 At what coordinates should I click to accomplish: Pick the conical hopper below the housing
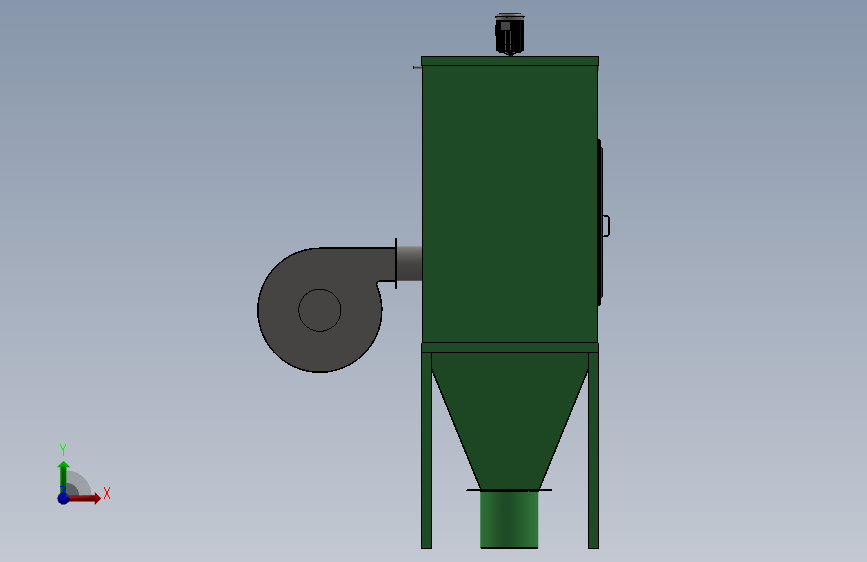(x=509, y=420)
